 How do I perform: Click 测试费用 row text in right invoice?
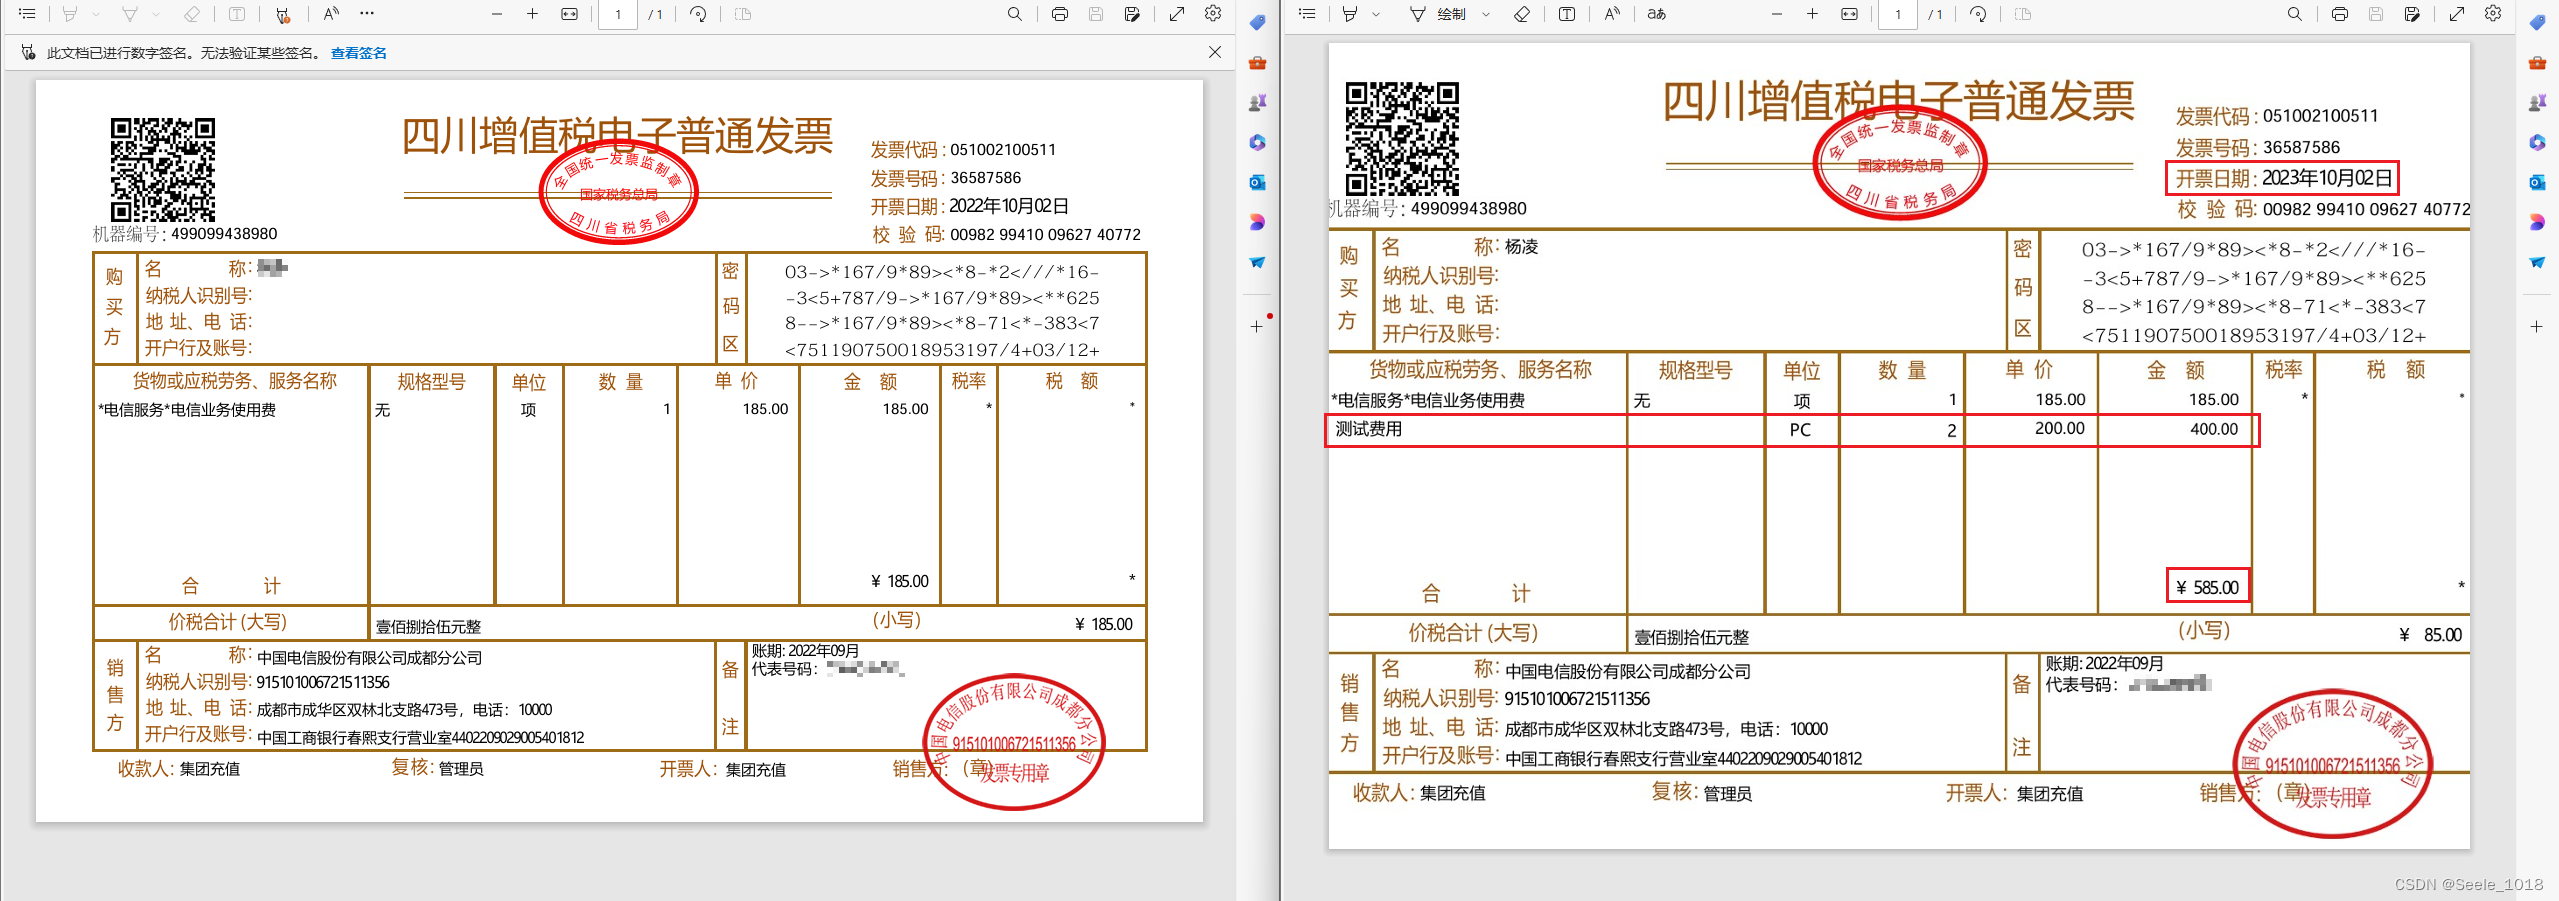1369,429
